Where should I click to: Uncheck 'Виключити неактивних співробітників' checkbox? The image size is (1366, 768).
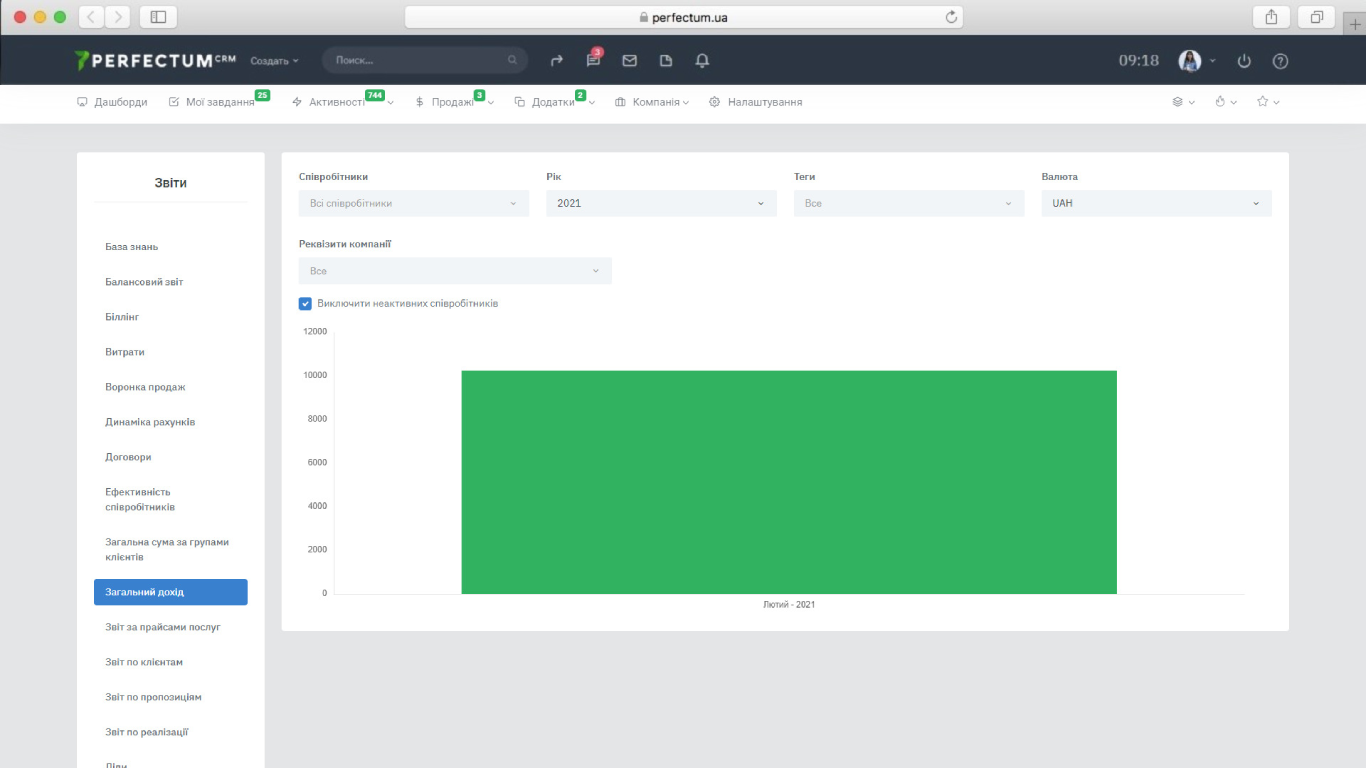pyautogui.click(x=305, y=303)
